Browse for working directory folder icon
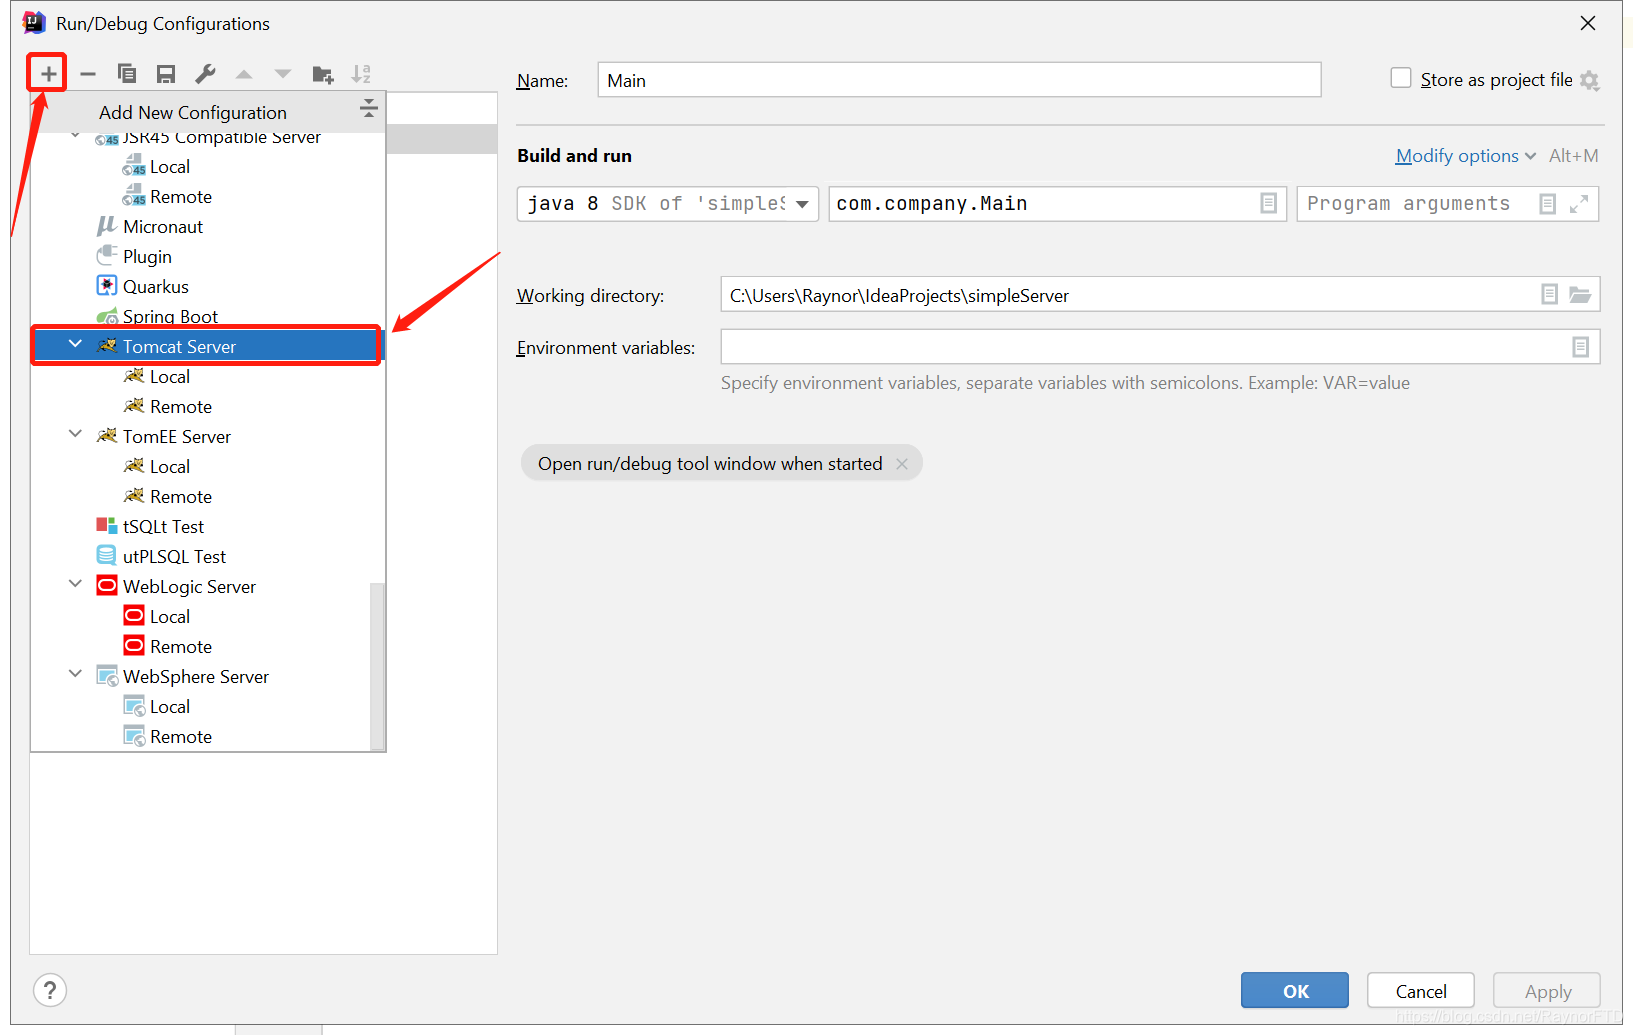This screenshot has width=1633, height=1035. pos(1580,294)
